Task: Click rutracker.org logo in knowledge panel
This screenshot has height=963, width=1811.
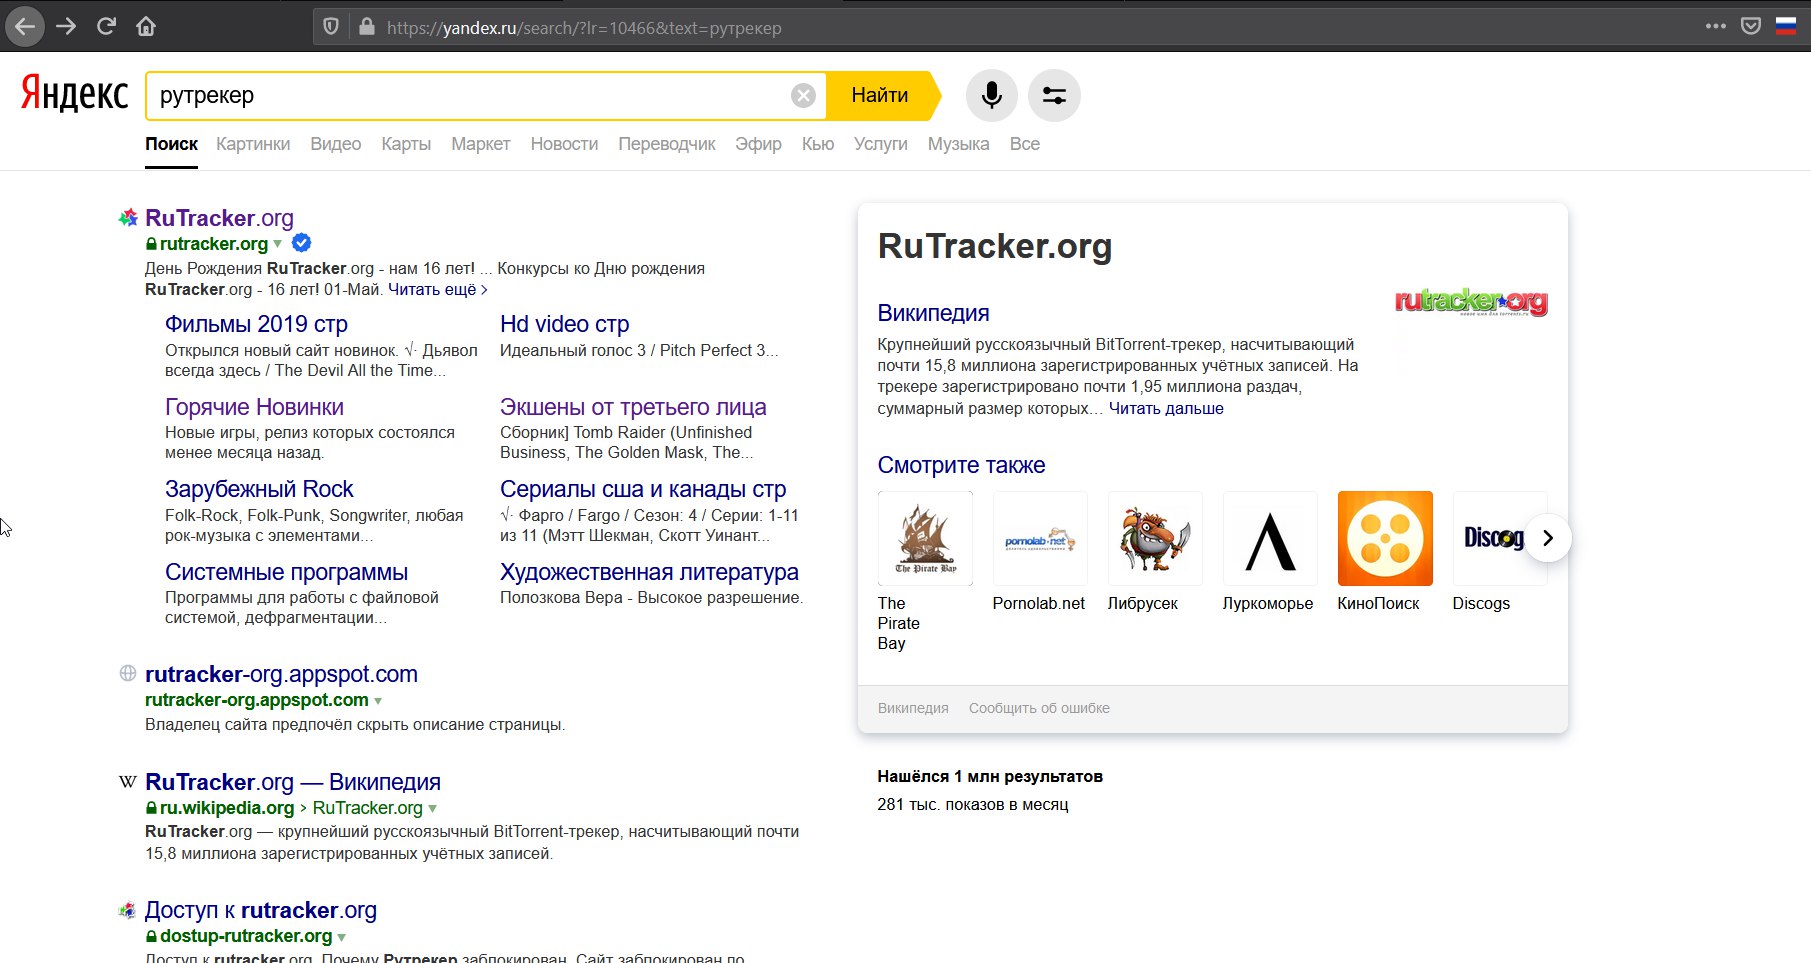Action: point(1471,301)
